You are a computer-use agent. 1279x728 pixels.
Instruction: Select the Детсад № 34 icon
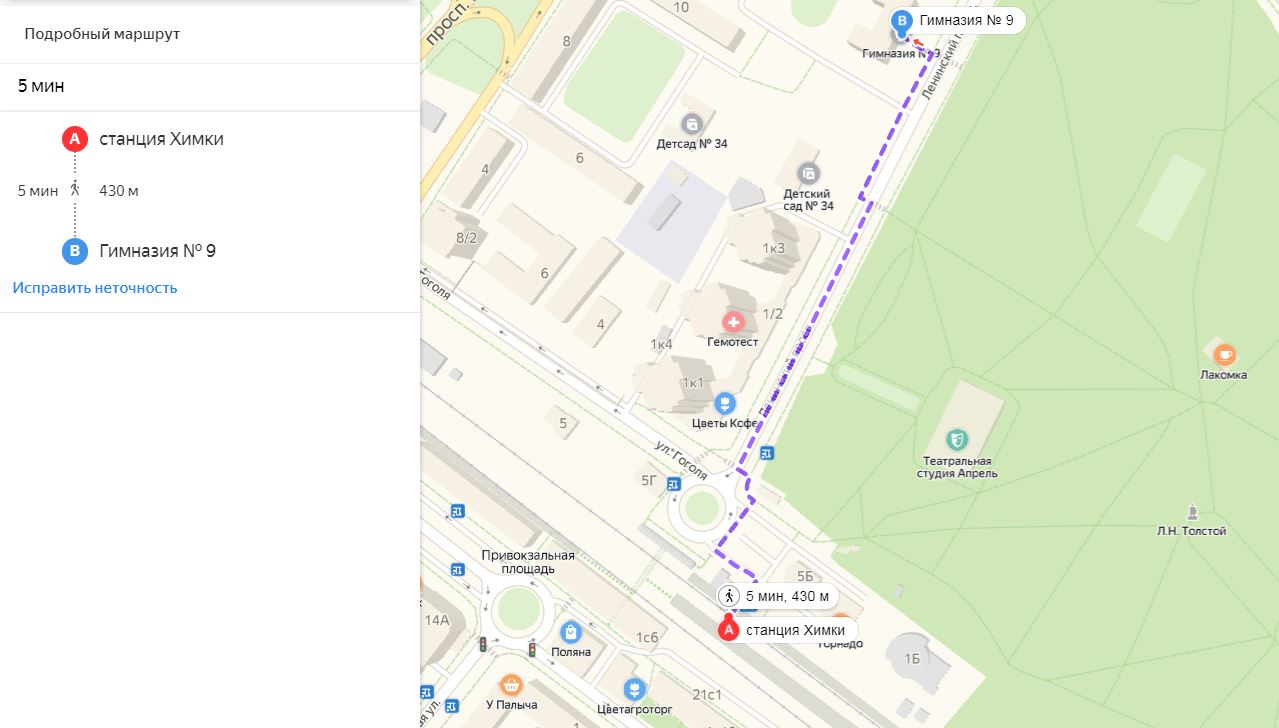click(x=691, y=124)
